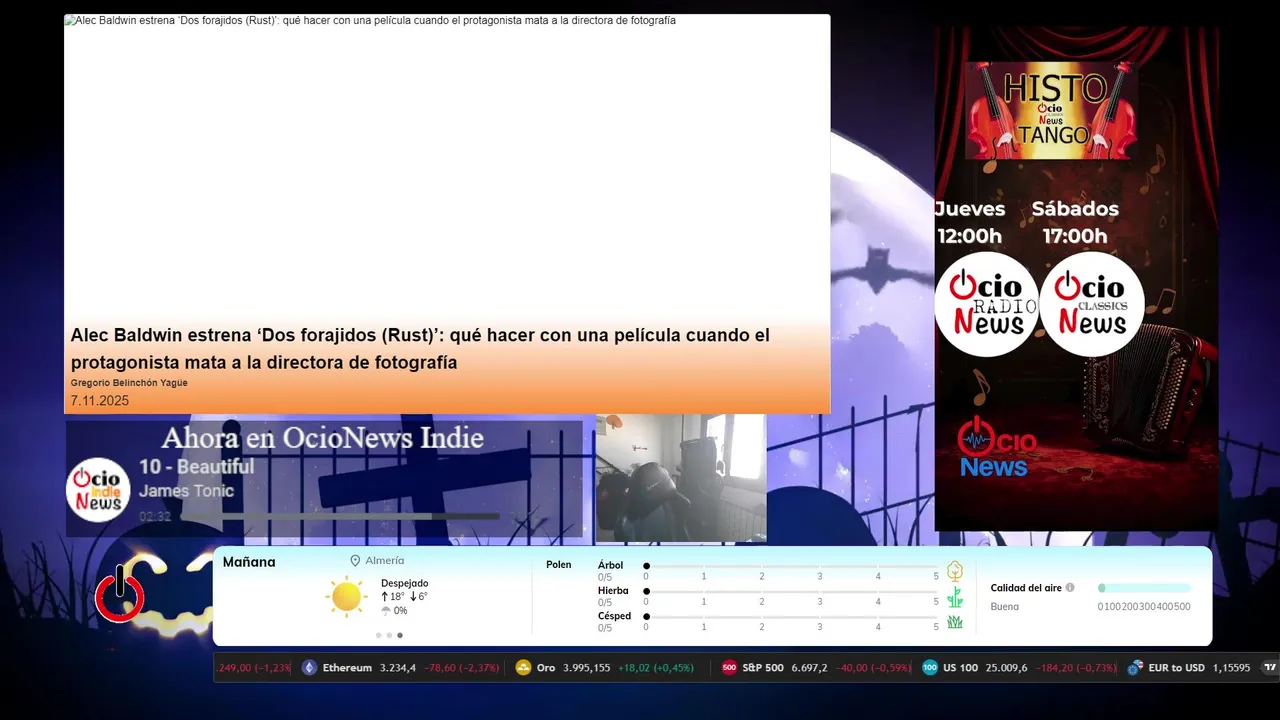Click the US 100 ticker label

click(x=960, y=668)
